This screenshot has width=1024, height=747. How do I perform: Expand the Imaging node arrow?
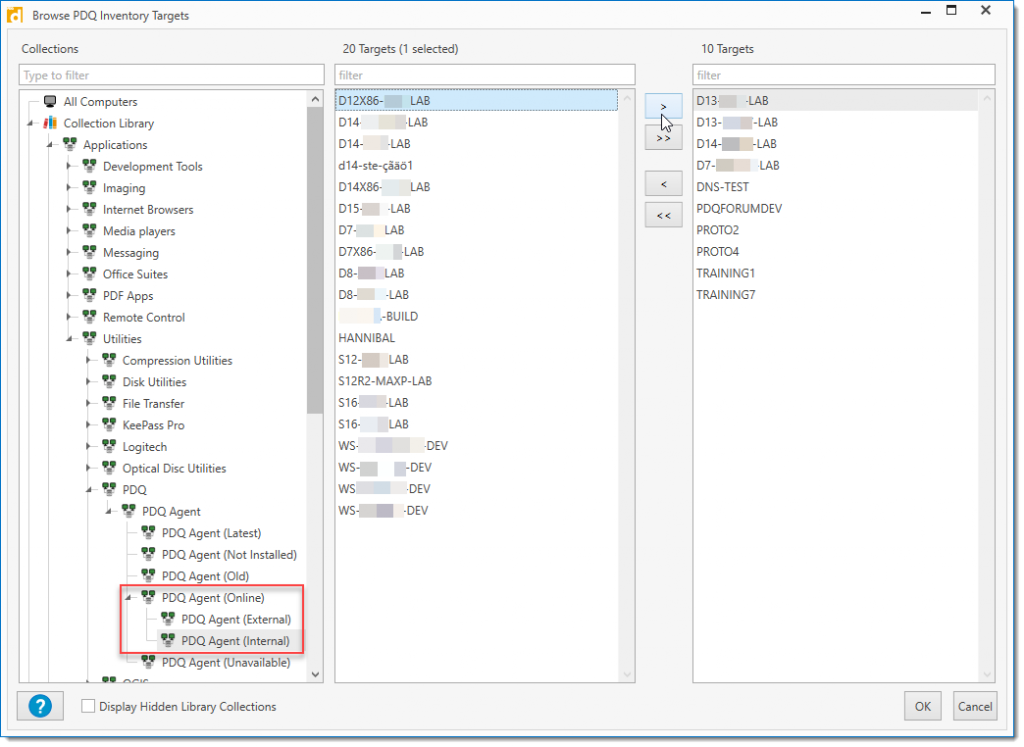click(69, 187)
